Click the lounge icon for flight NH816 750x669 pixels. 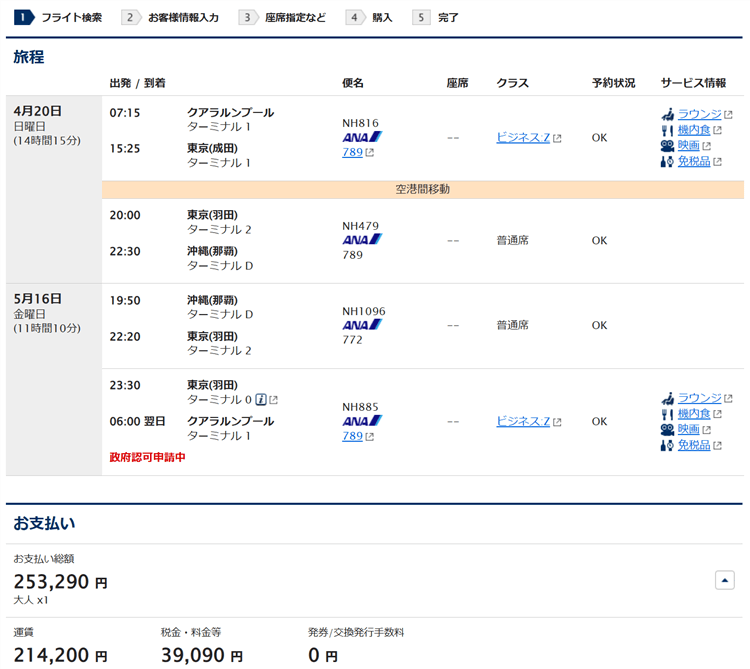point(667,115)
